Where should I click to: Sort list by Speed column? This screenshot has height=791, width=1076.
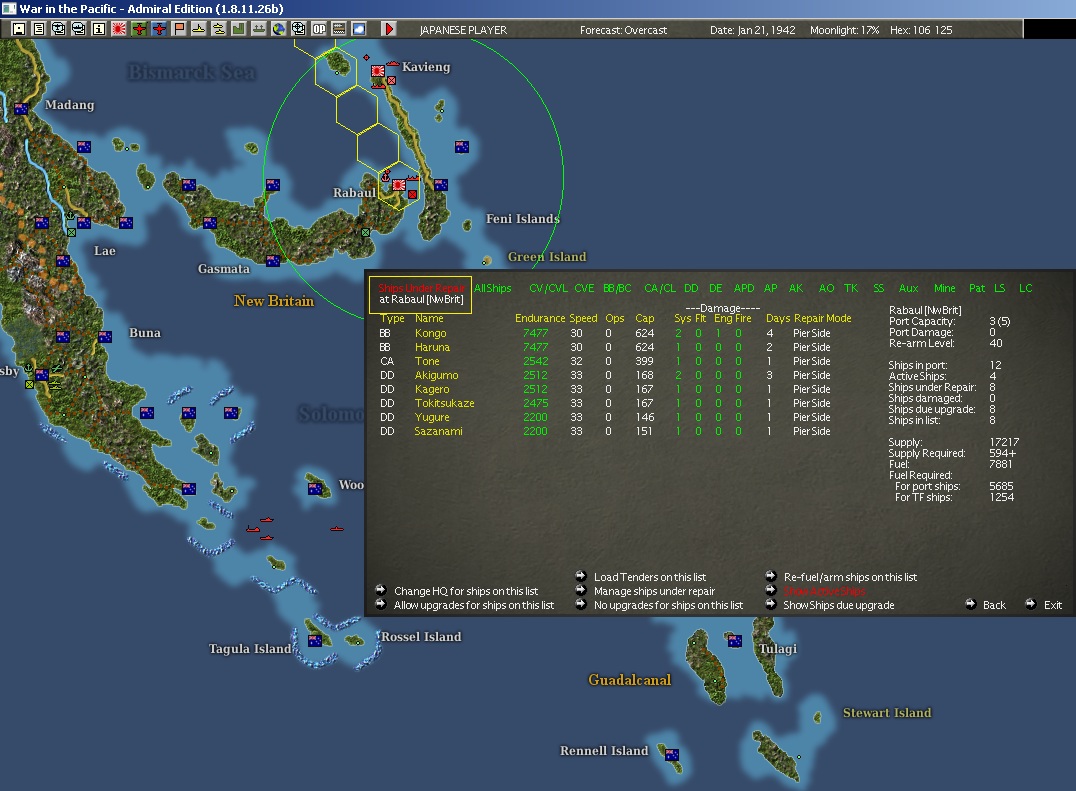point(583,318)
